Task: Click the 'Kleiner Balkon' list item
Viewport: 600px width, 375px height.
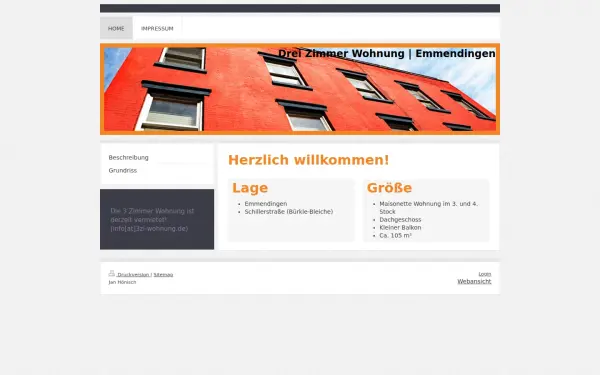Action: (400, 227)
